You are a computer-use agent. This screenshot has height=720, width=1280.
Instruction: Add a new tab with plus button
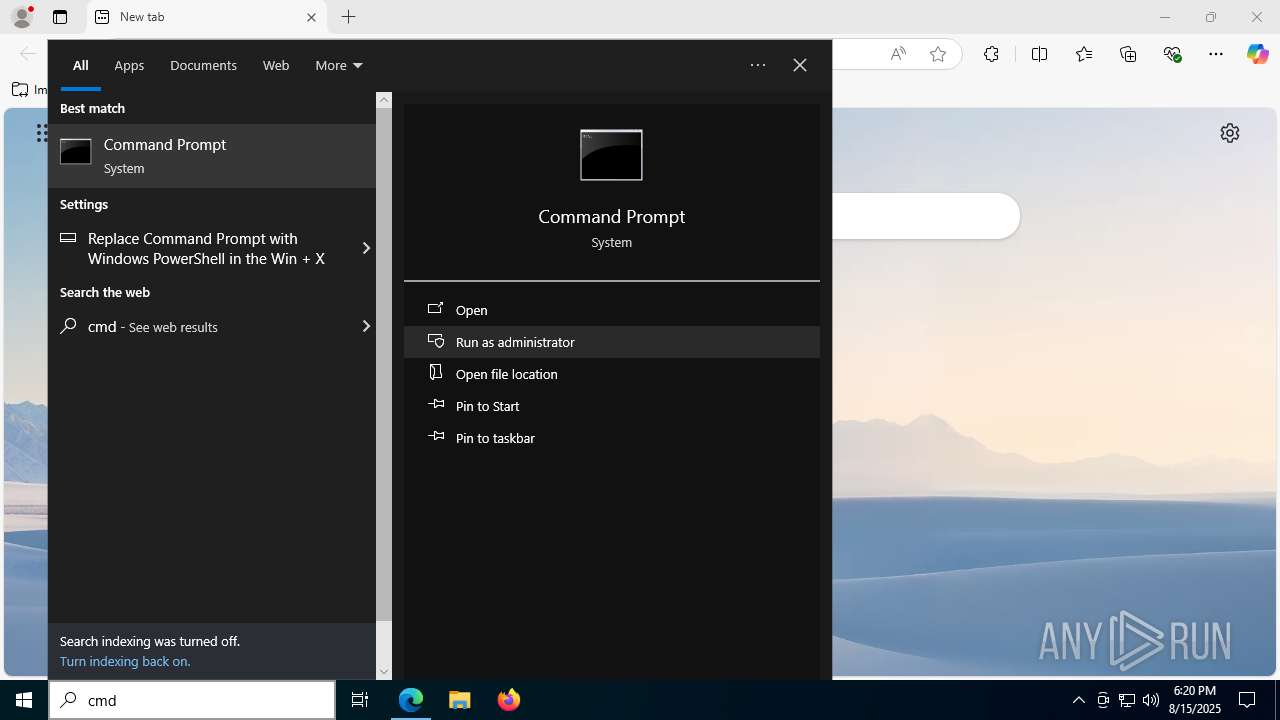click(x=348, y=17)
